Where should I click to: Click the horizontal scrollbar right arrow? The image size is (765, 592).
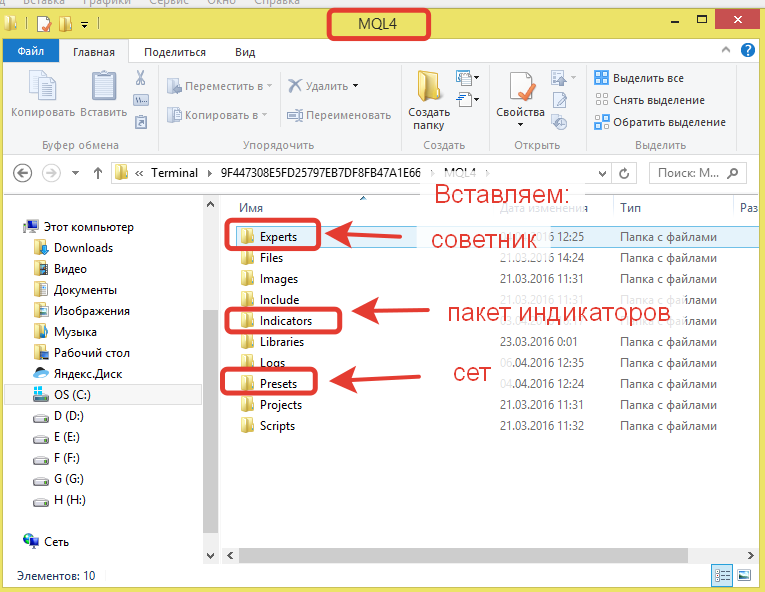click(x=751, y=555)
